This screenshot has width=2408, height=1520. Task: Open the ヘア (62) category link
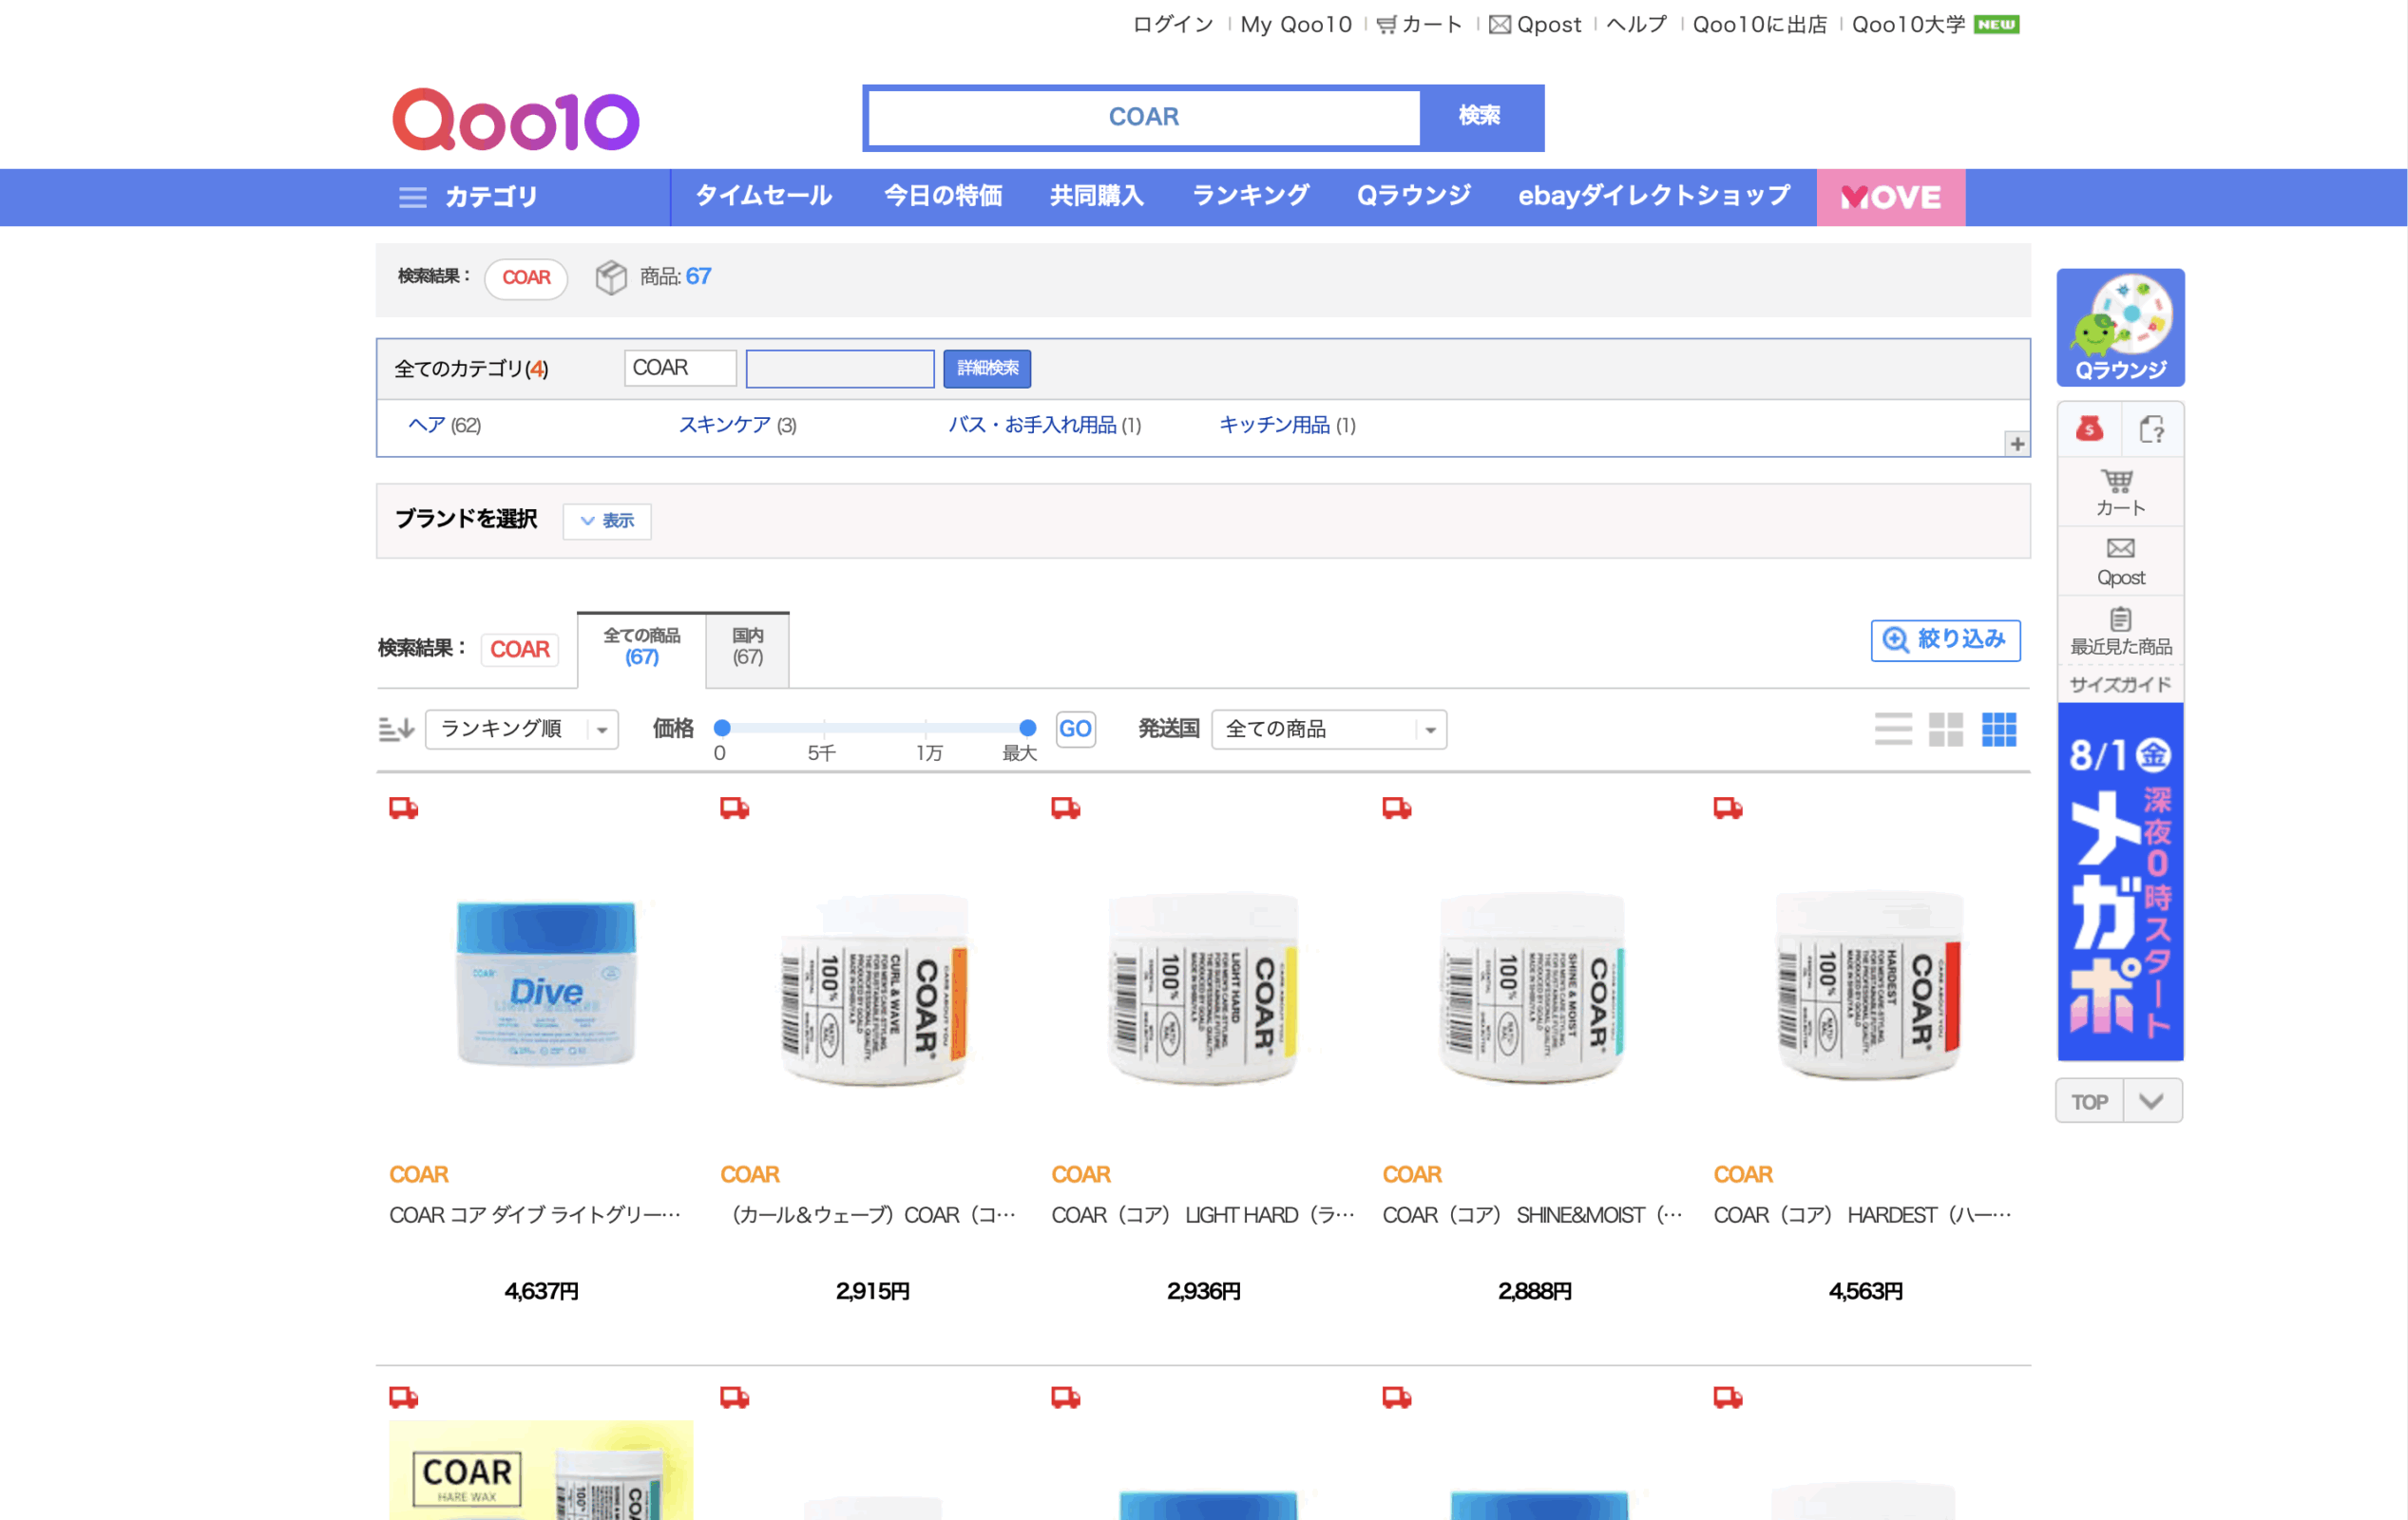pyautogui.click(x=444, y=425)
